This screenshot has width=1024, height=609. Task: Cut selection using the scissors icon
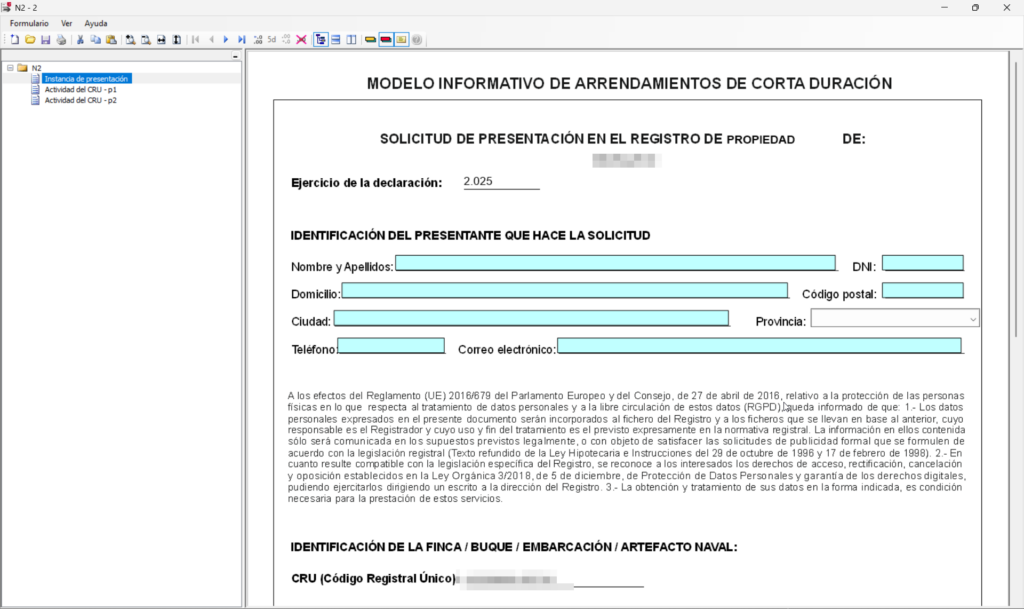pos(81,40)
